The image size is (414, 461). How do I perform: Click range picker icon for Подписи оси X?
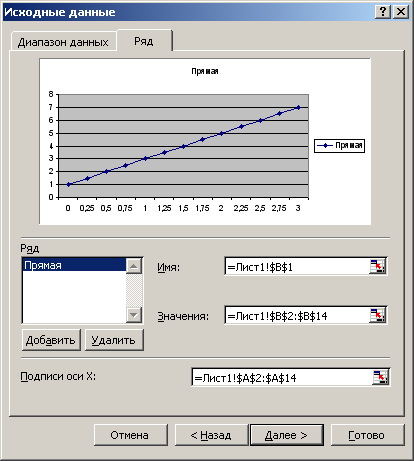pos(380,377)
